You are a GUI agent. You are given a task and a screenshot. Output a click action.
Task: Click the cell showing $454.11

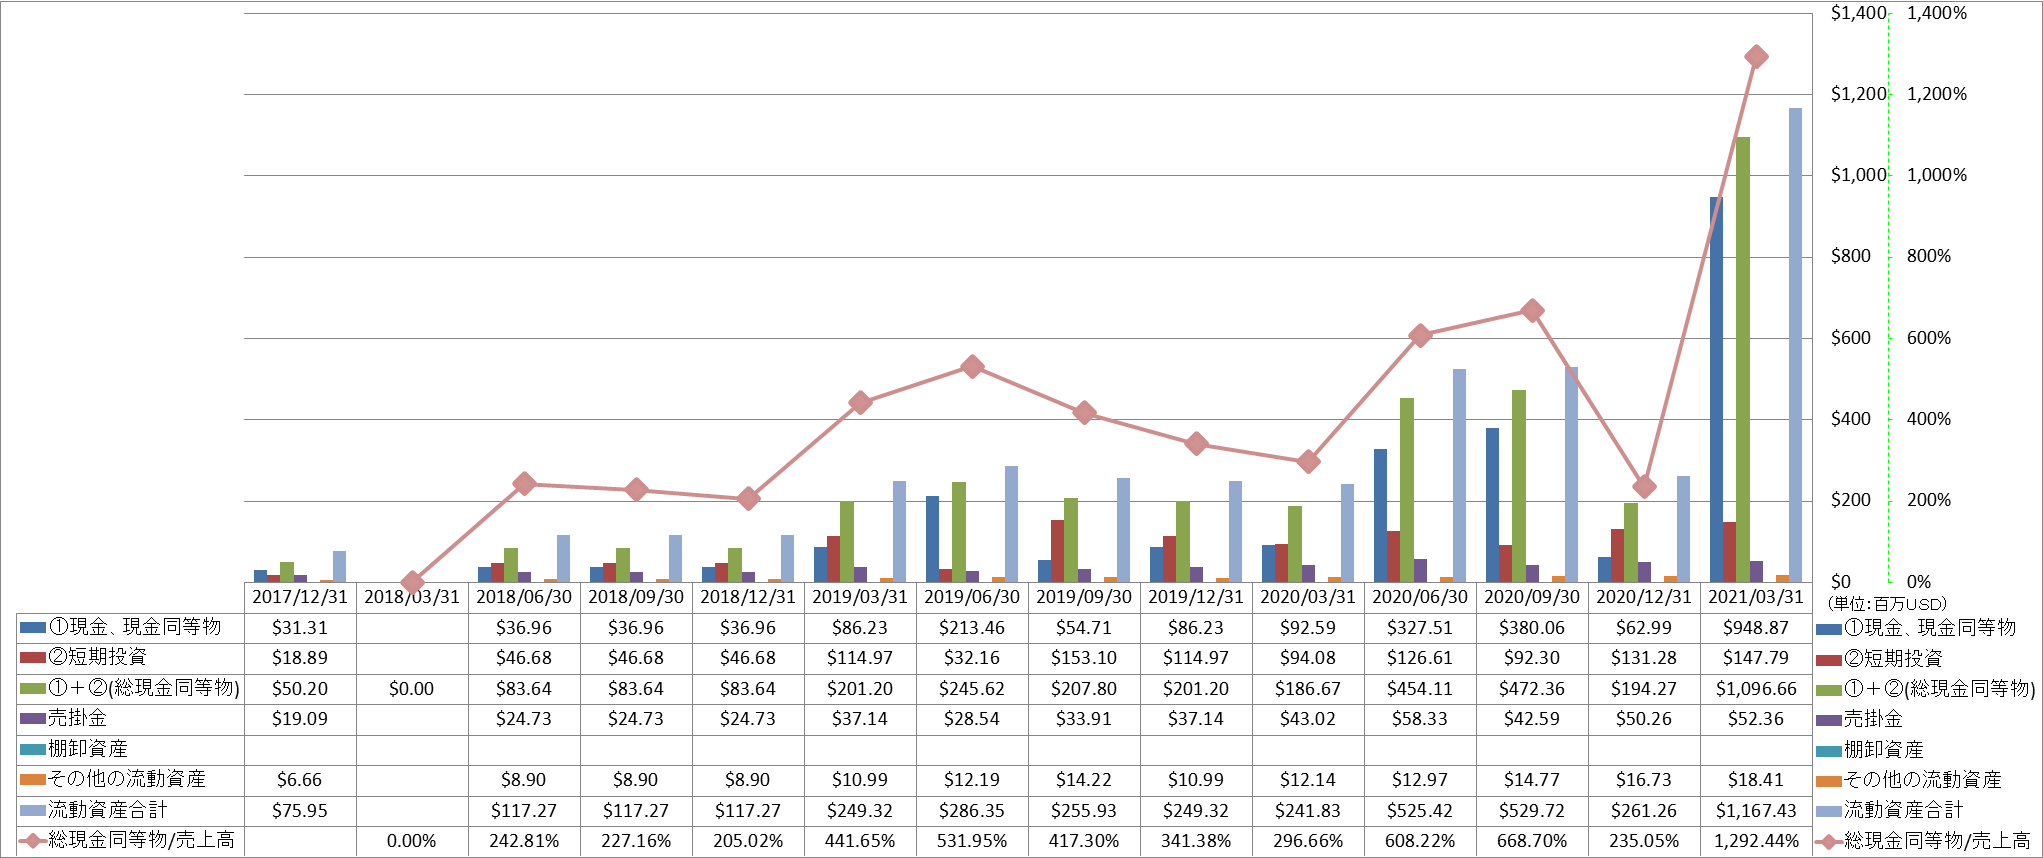tap(1420, 689)
